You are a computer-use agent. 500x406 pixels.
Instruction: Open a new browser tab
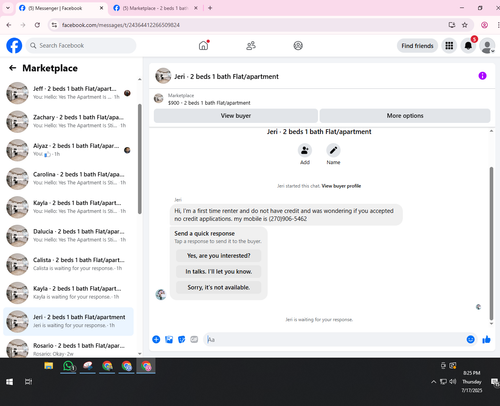click(210, 8)
